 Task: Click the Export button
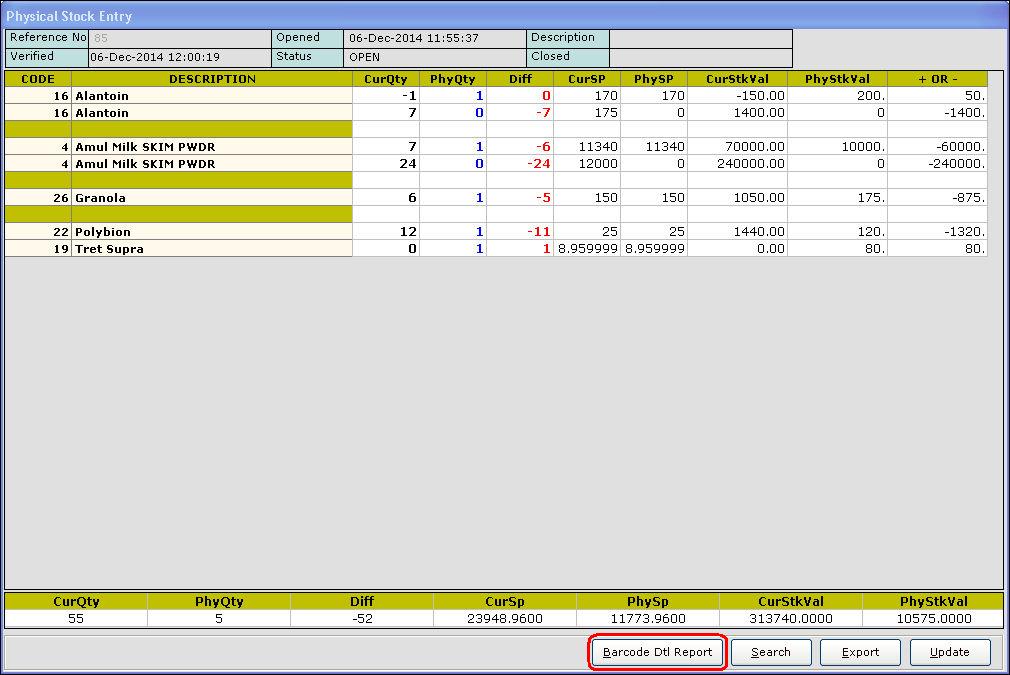(x=860, y=652)
